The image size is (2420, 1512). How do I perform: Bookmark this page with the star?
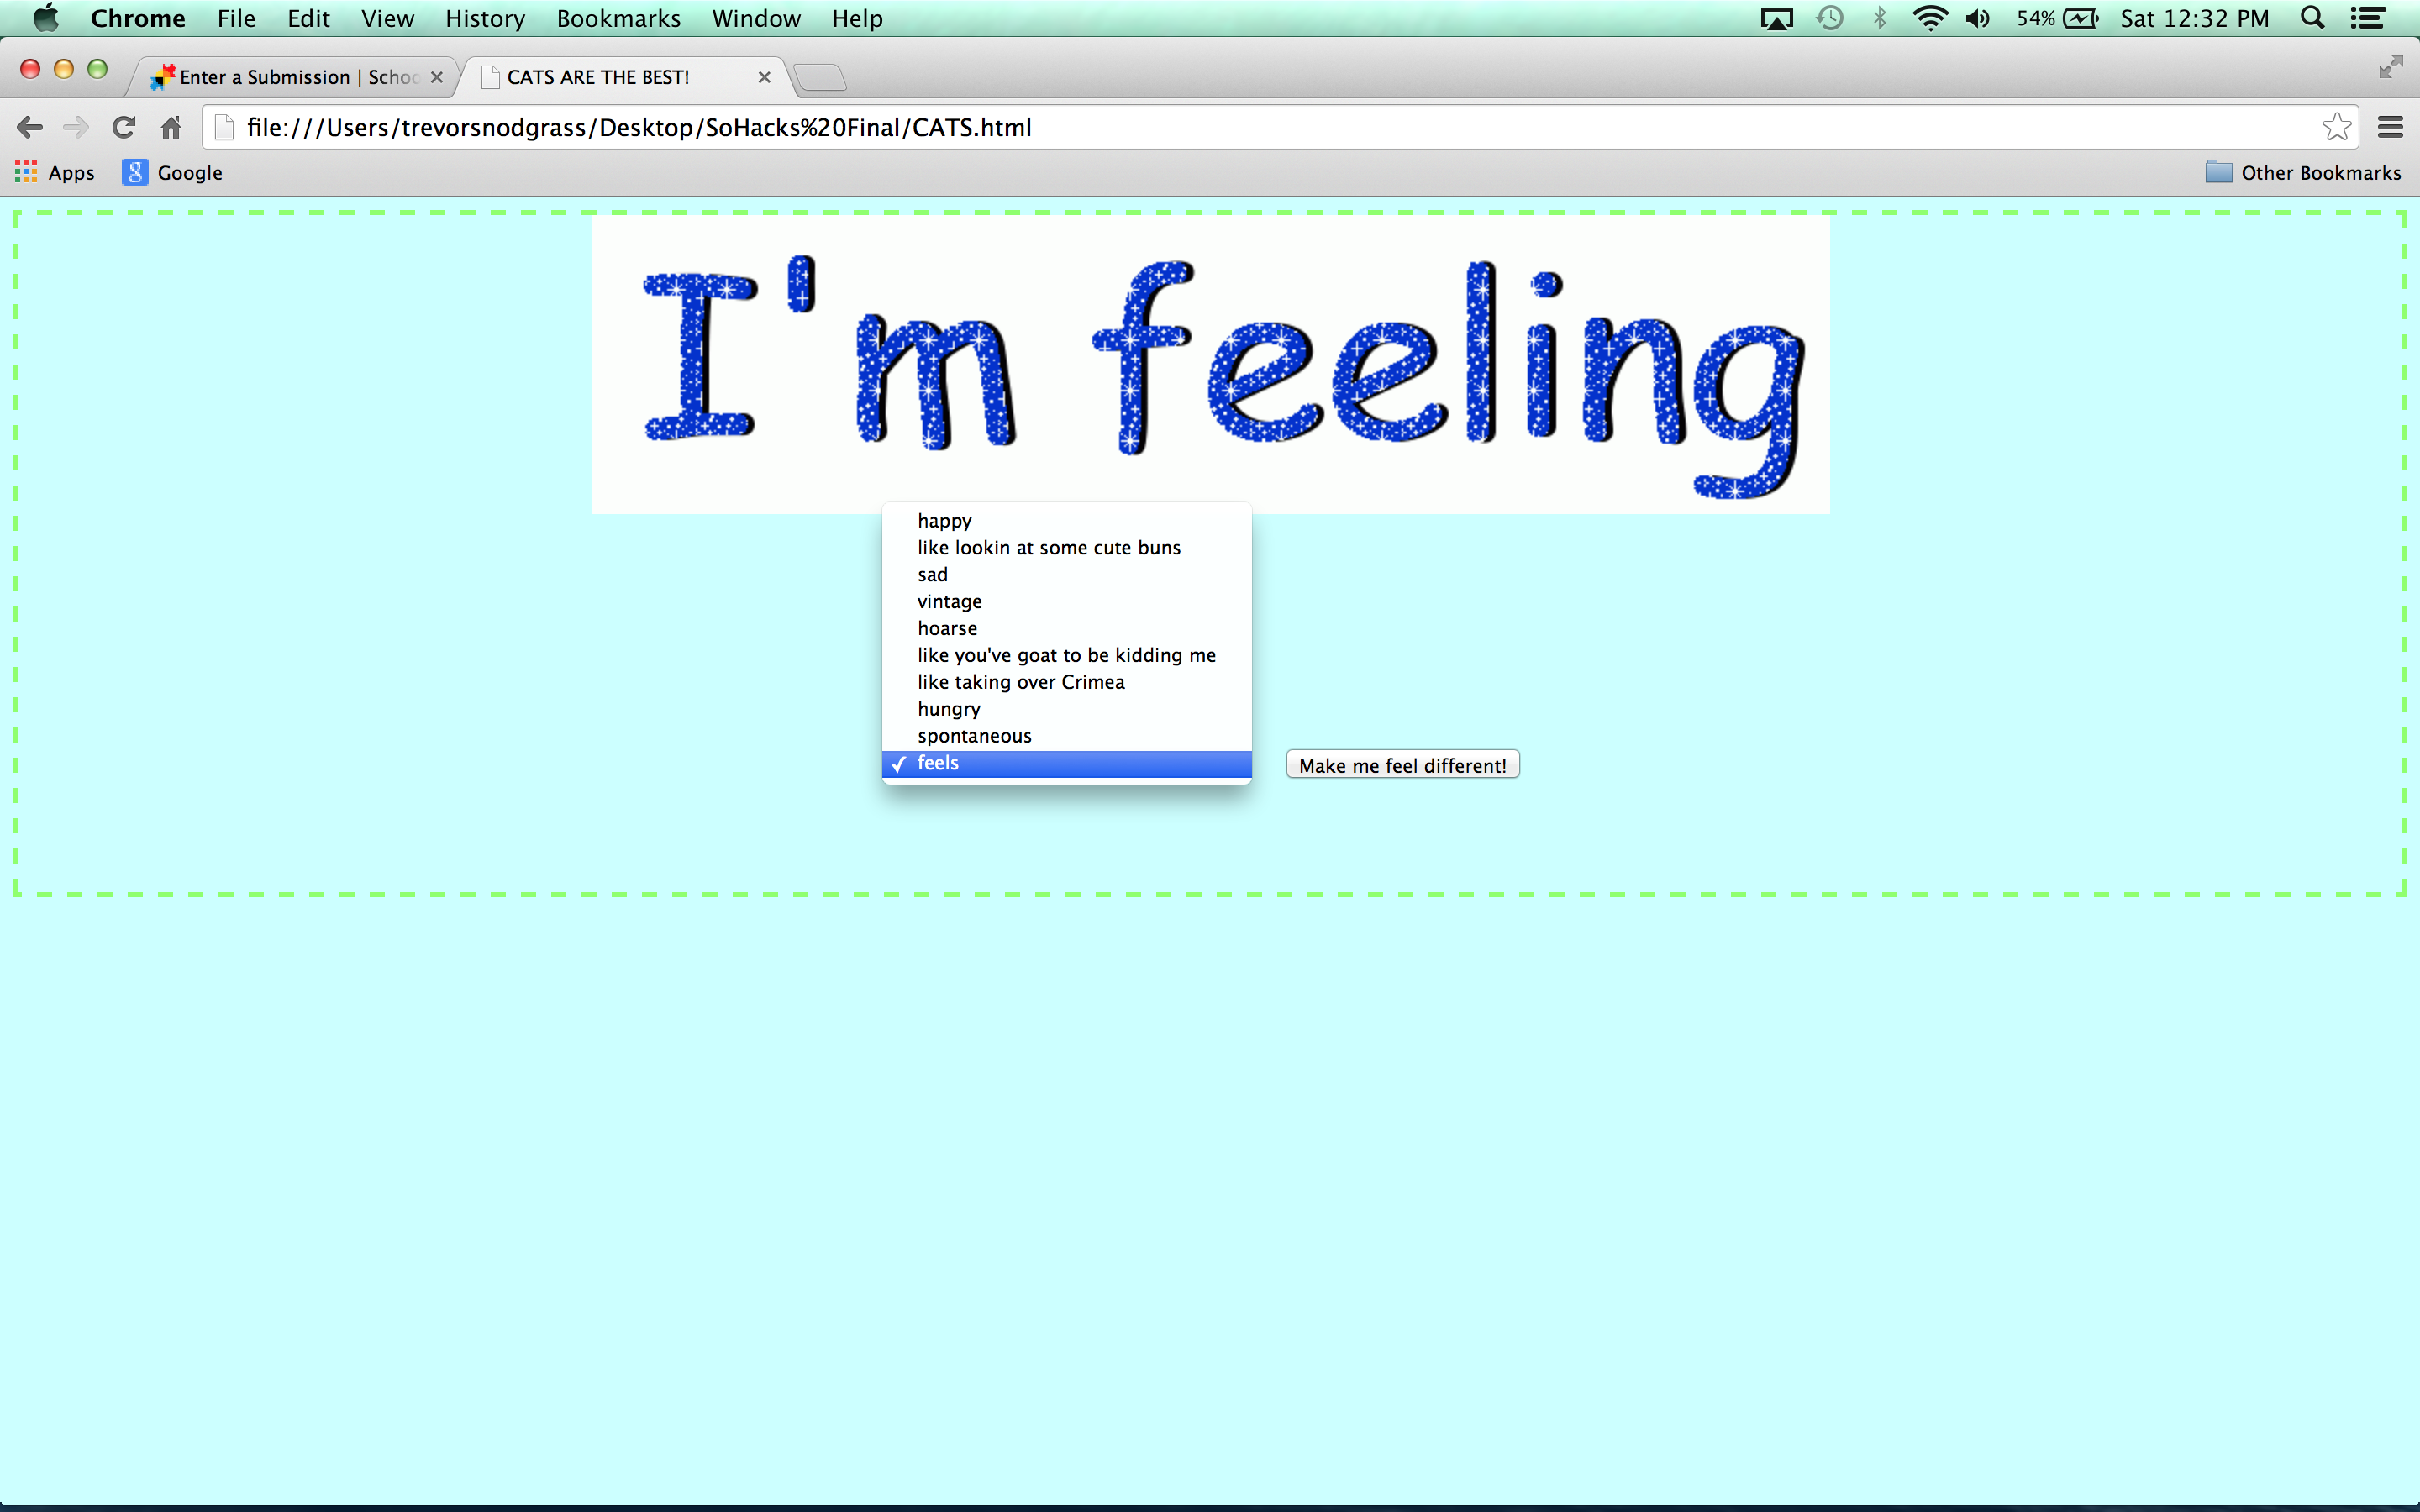point(2336,127)
